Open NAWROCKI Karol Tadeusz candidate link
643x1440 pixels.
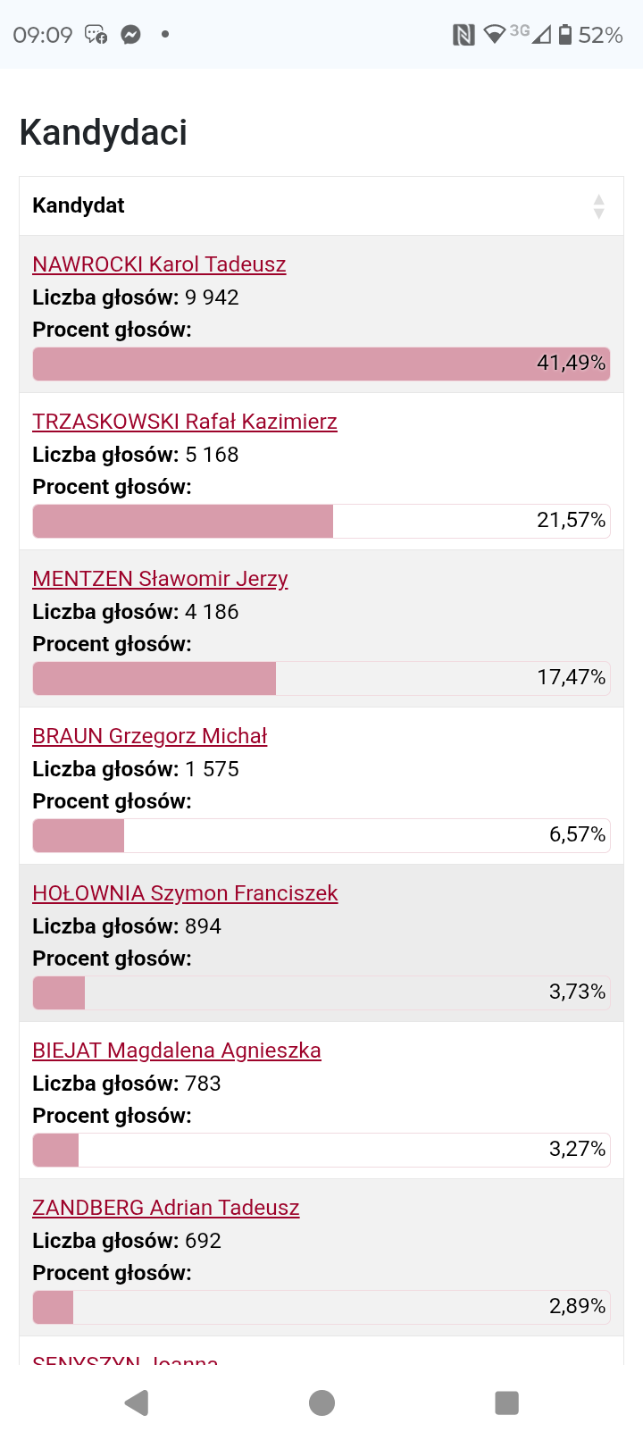click(159, 264)
